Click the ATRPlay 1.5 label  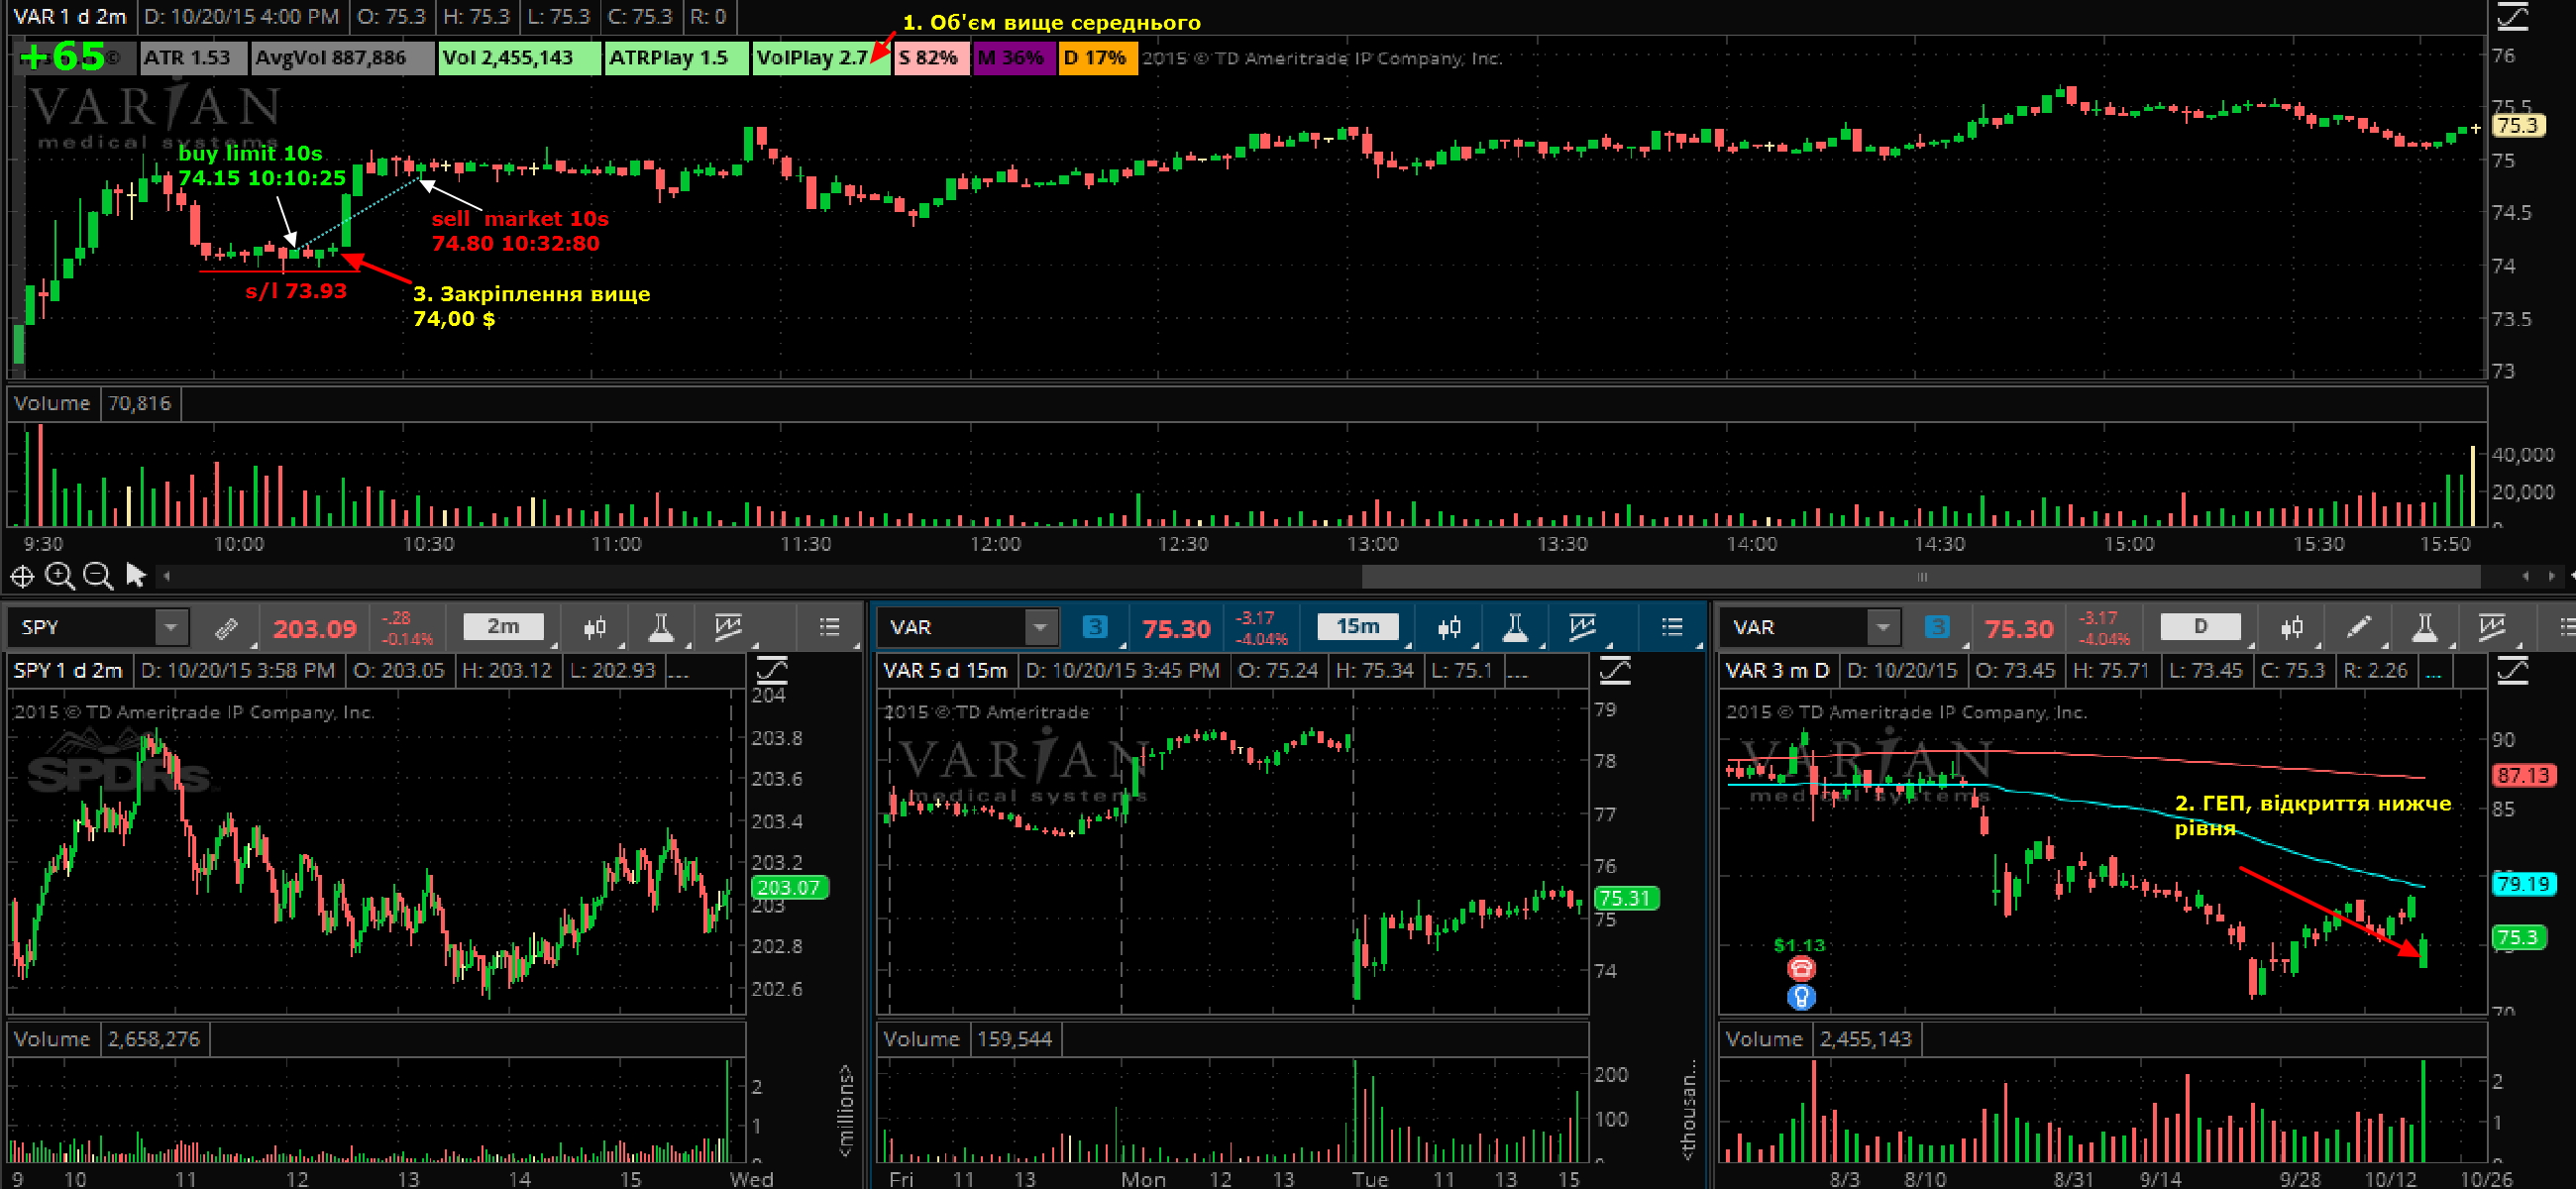[677, 58]
